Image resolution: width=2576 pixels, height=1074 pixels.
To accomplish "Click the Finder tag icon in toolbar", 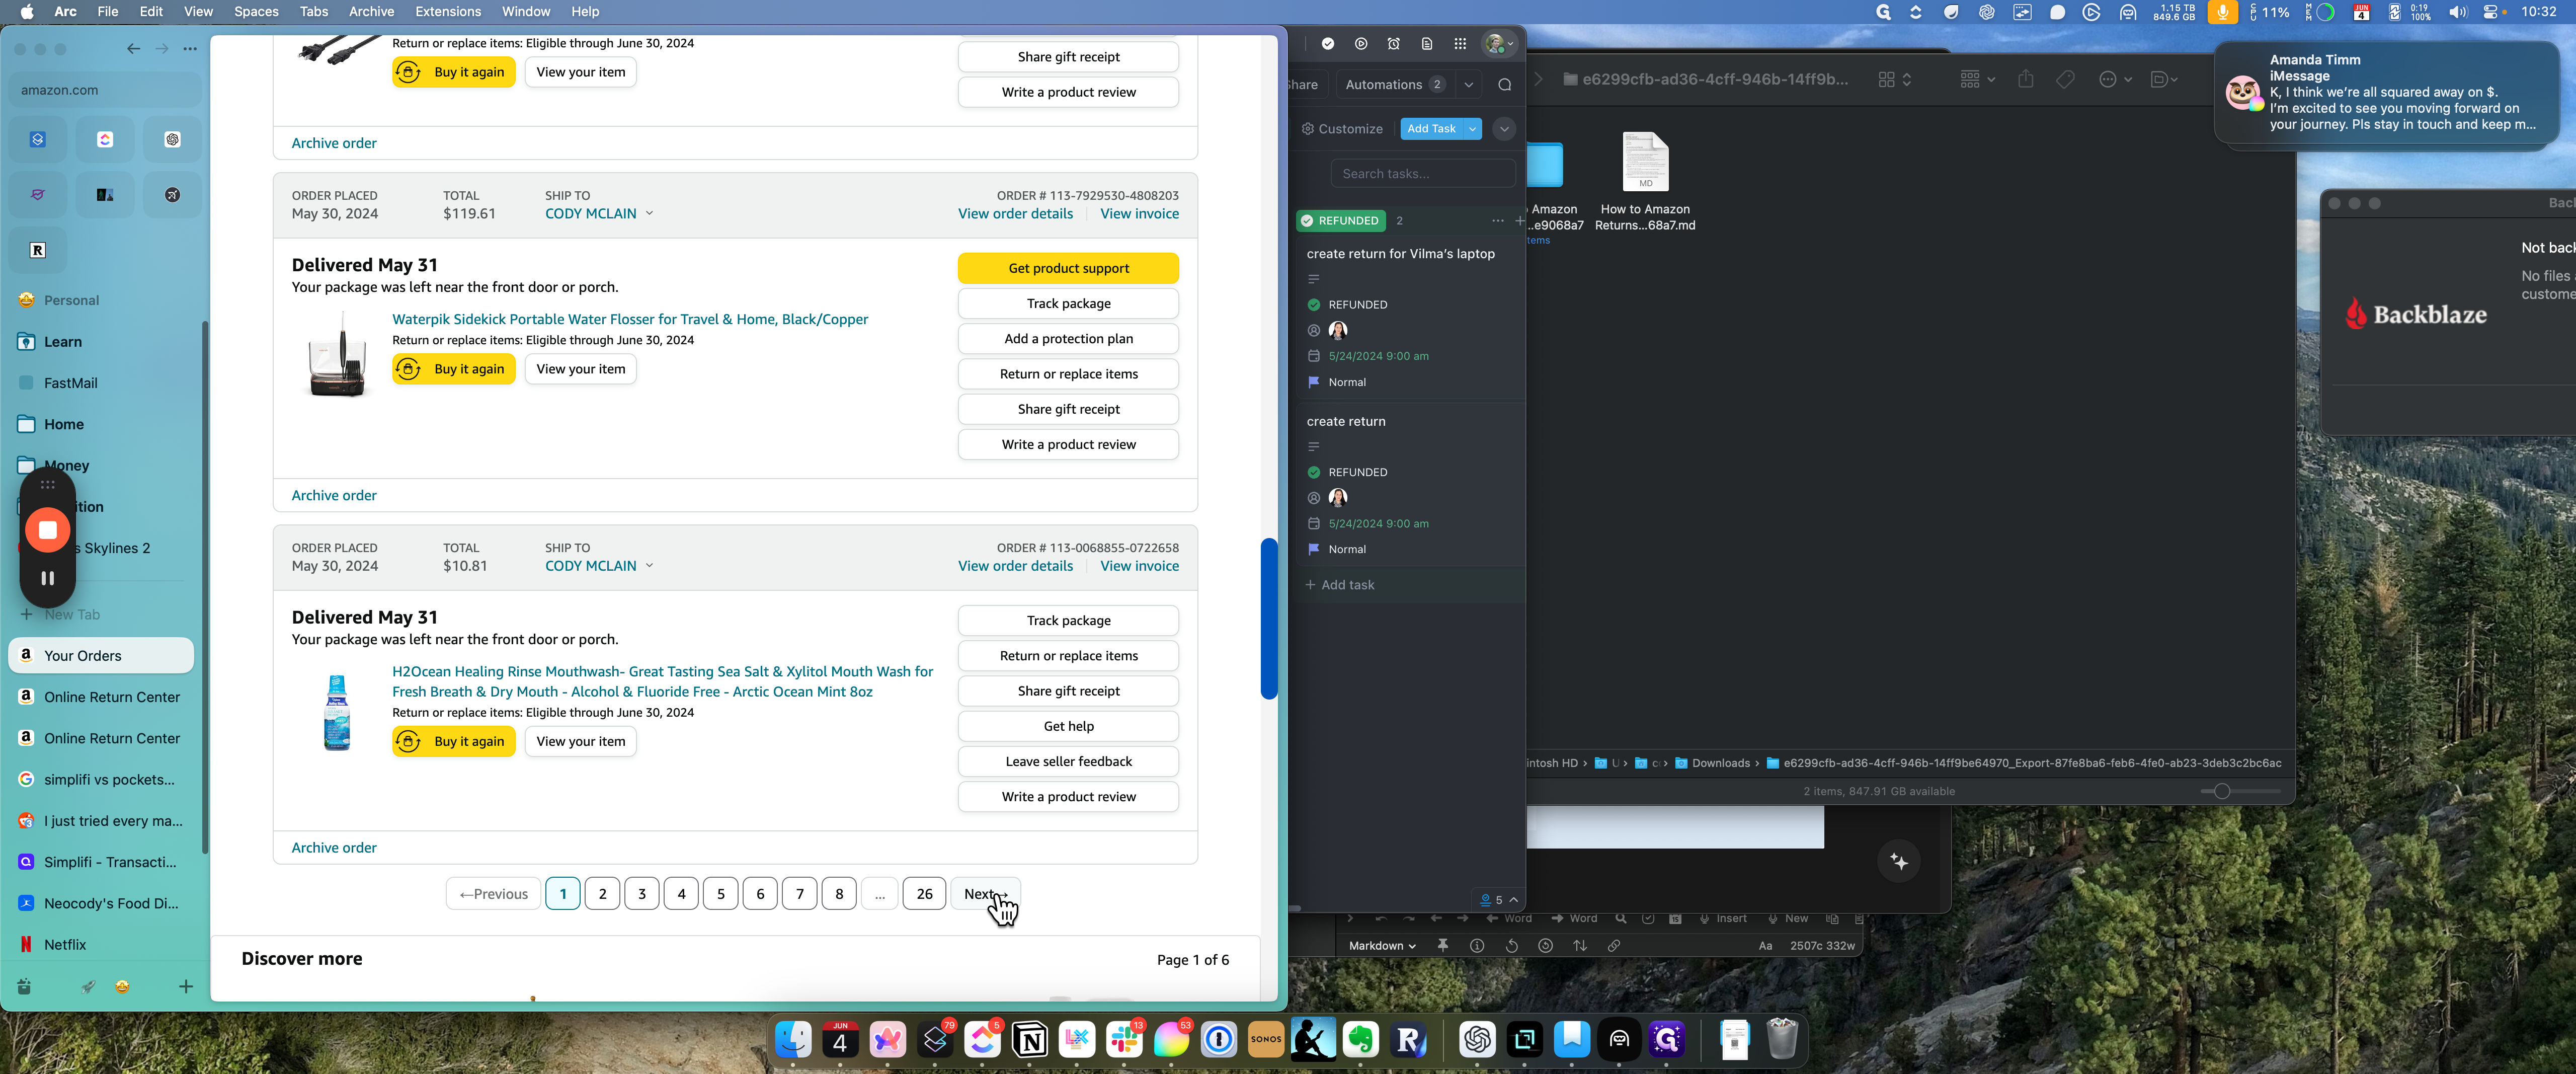I will [x=2065, y=79].
